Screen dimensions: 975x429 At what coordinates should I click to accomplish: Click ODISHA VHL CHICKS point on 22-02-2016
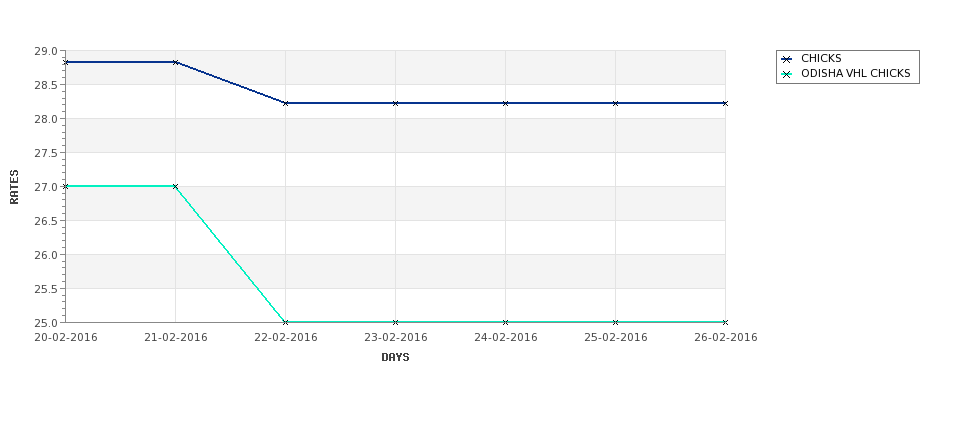pyautogui.click(x=285, y=322)
